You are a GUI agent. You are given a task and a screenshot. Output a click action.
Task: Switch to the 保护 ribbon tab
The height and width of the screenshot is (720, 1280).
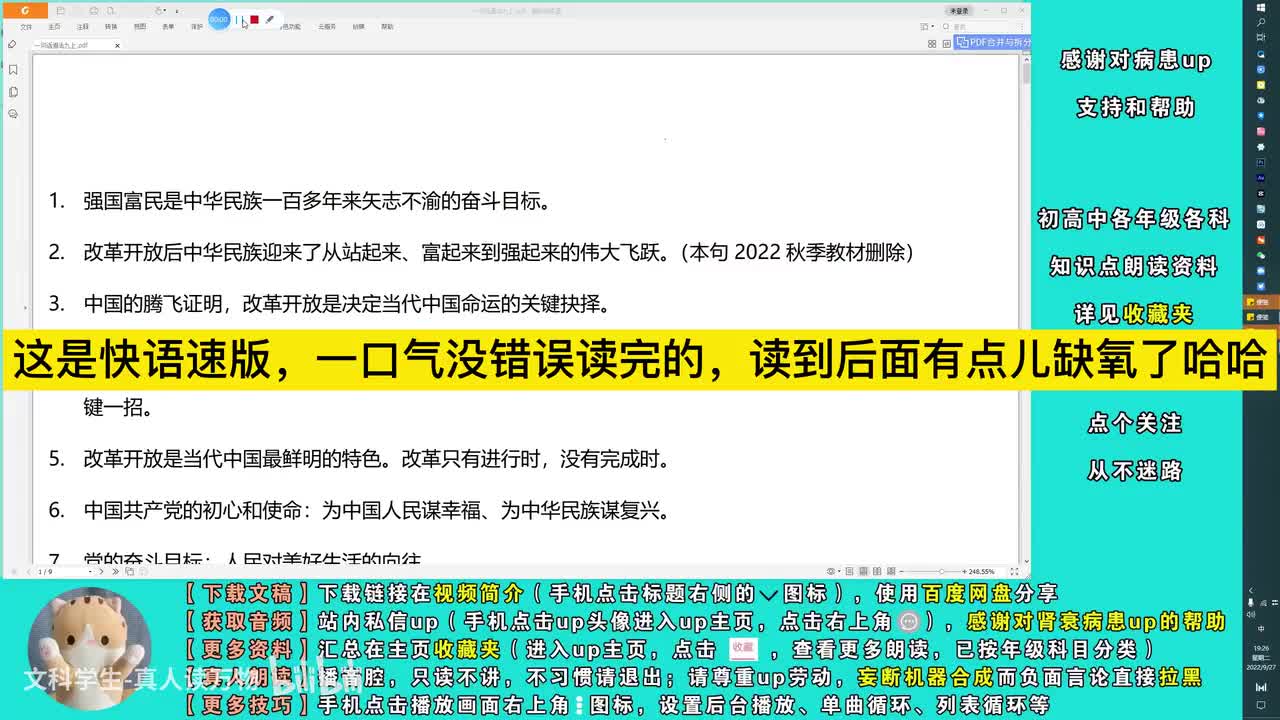197,27
